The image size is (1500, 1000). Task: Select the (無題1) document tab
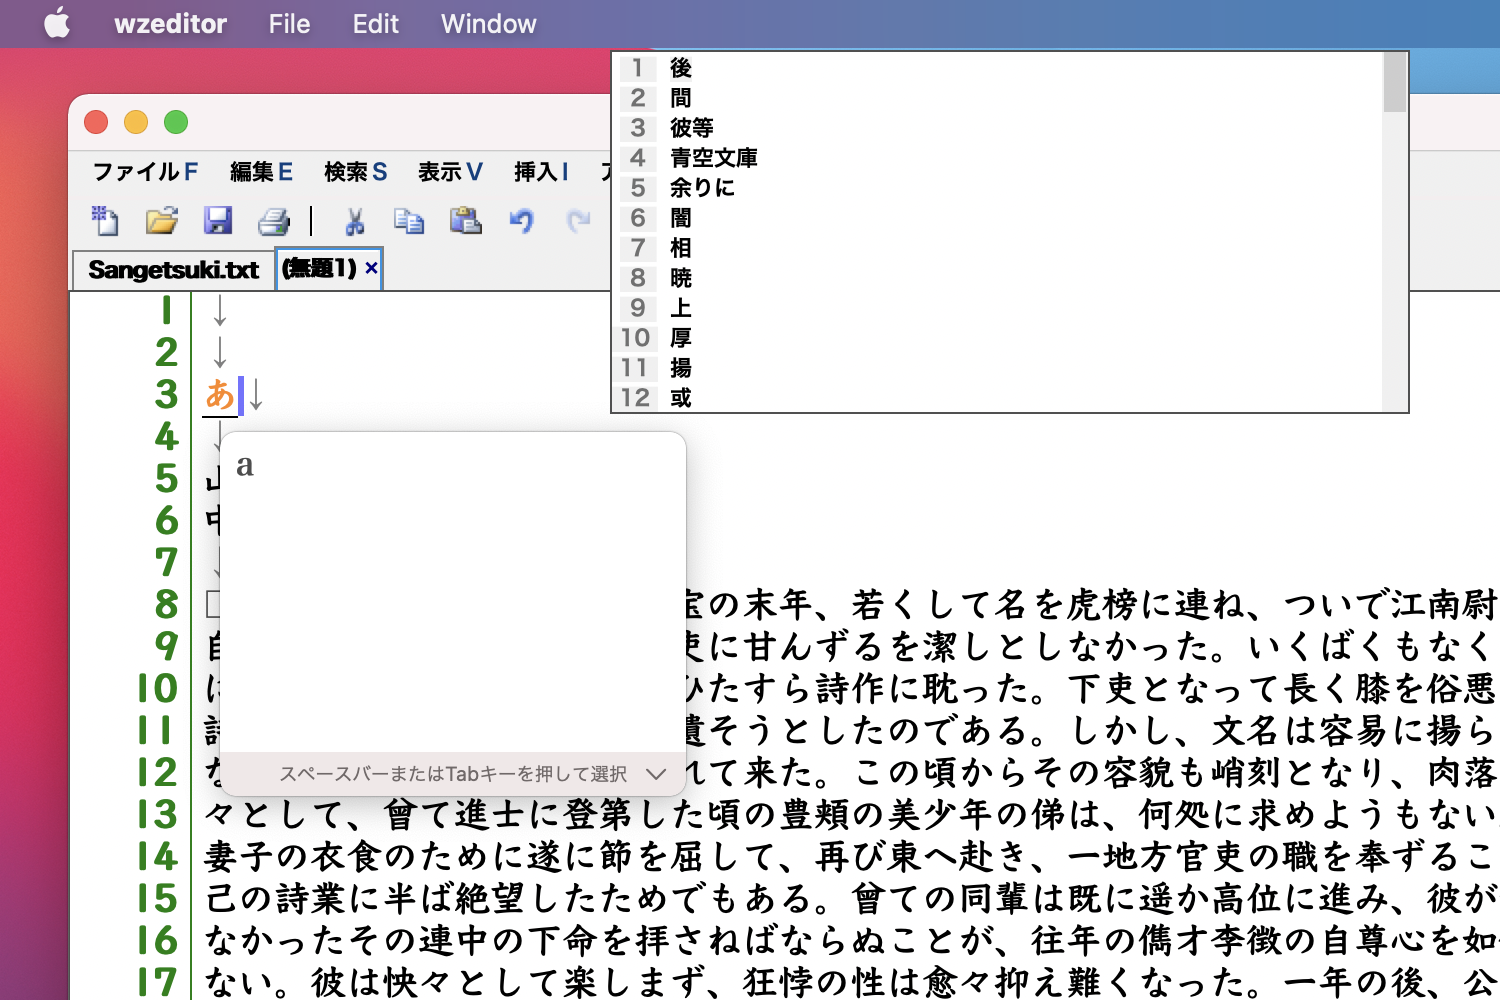pyautogui.click(x=318, y=268)
